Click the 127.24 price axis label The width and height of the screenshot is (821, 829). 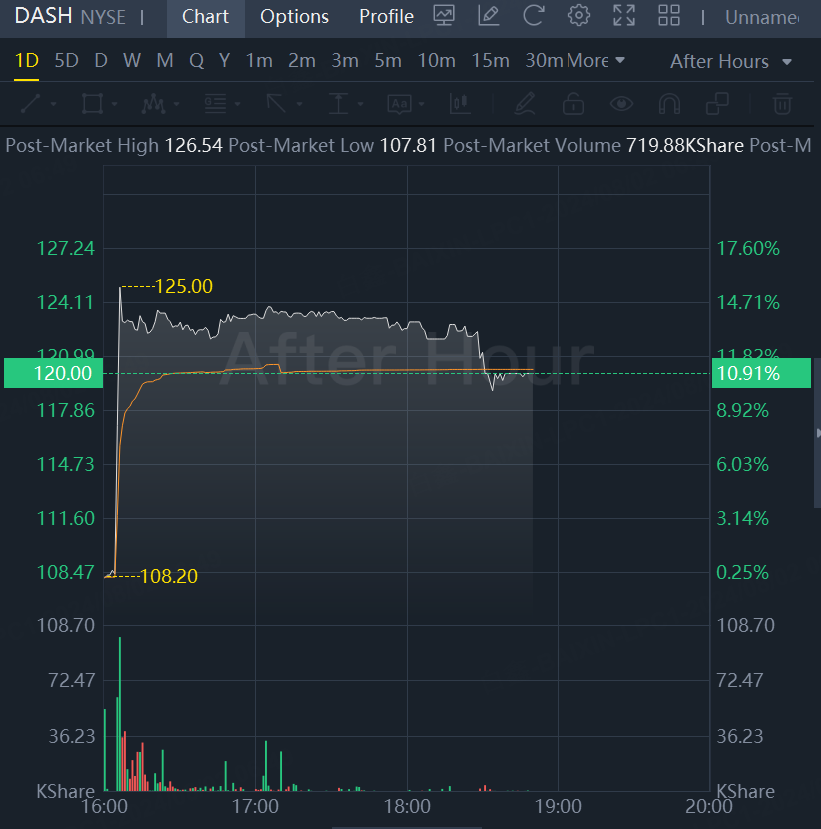pos(66,248)
